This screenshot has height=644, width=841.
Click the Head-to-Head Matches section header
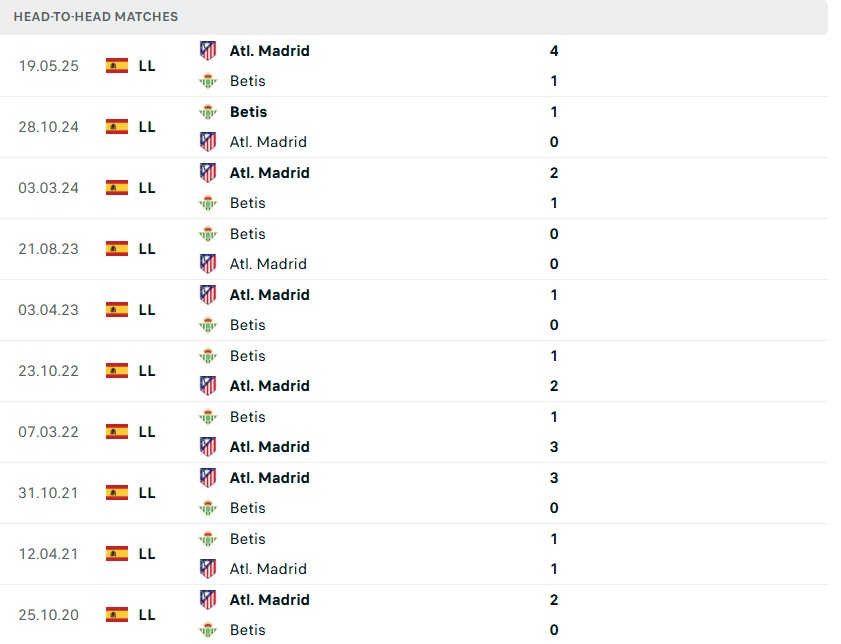96,17
